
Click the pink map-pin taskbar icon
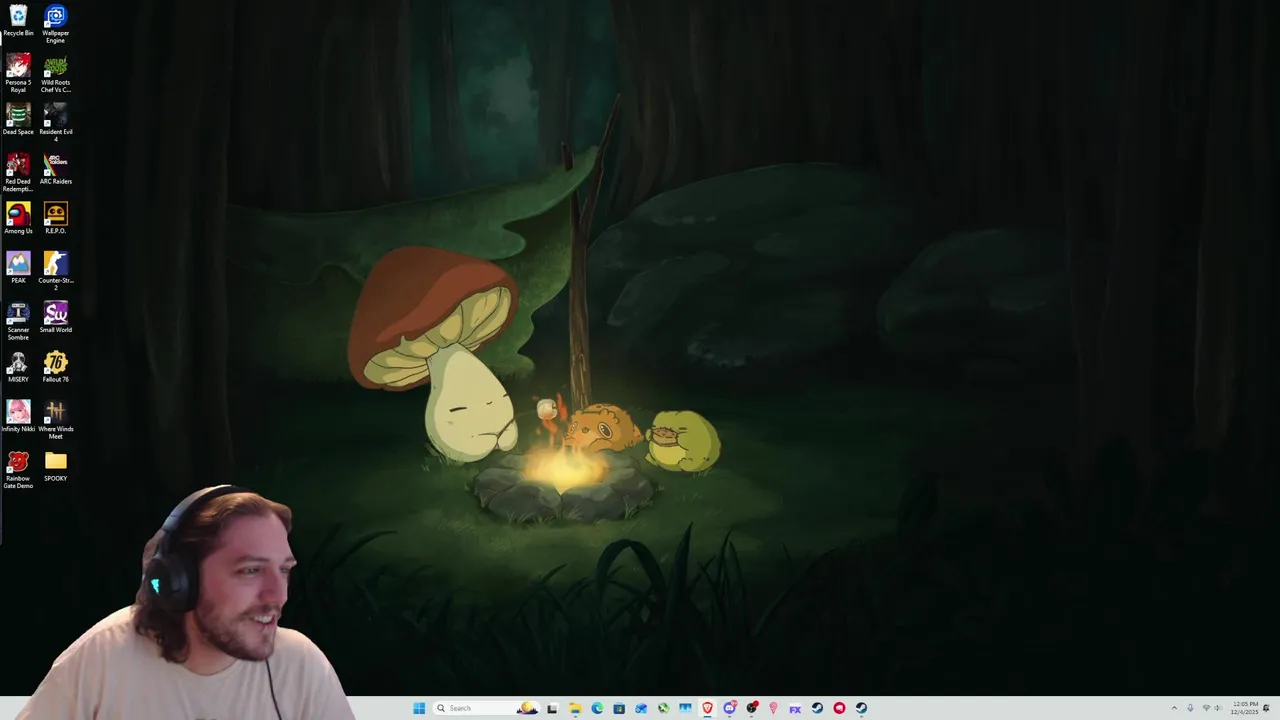click(773, 708)
